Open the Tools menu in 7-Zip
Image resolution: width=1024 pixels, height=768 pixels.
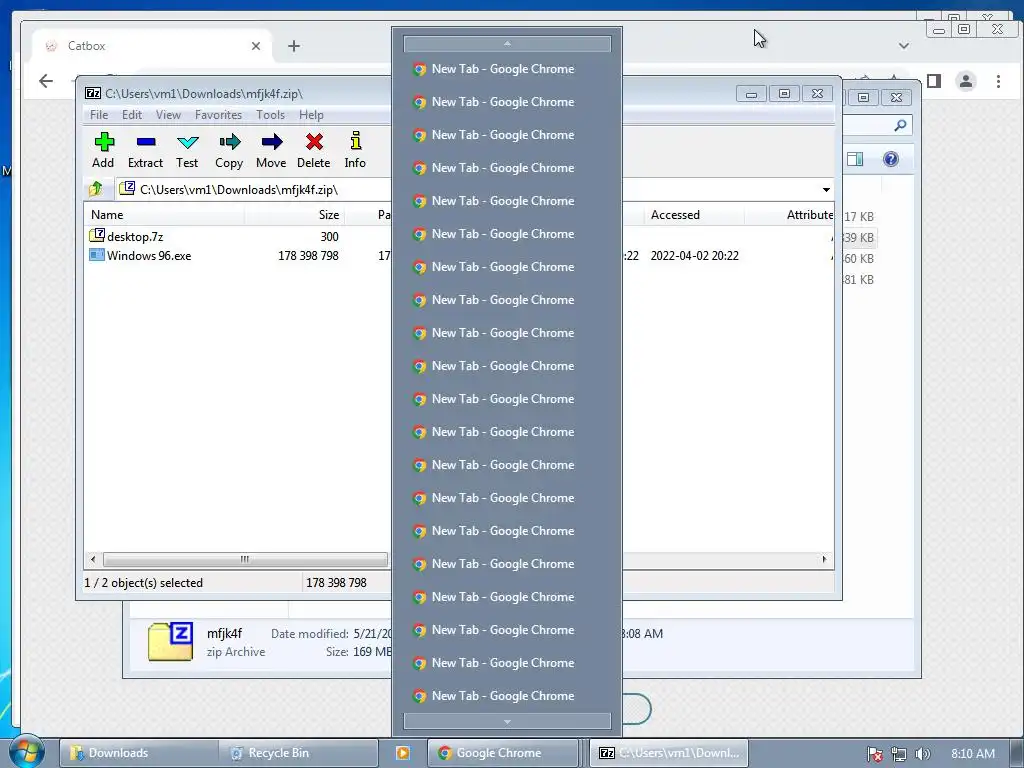[270, 115]
